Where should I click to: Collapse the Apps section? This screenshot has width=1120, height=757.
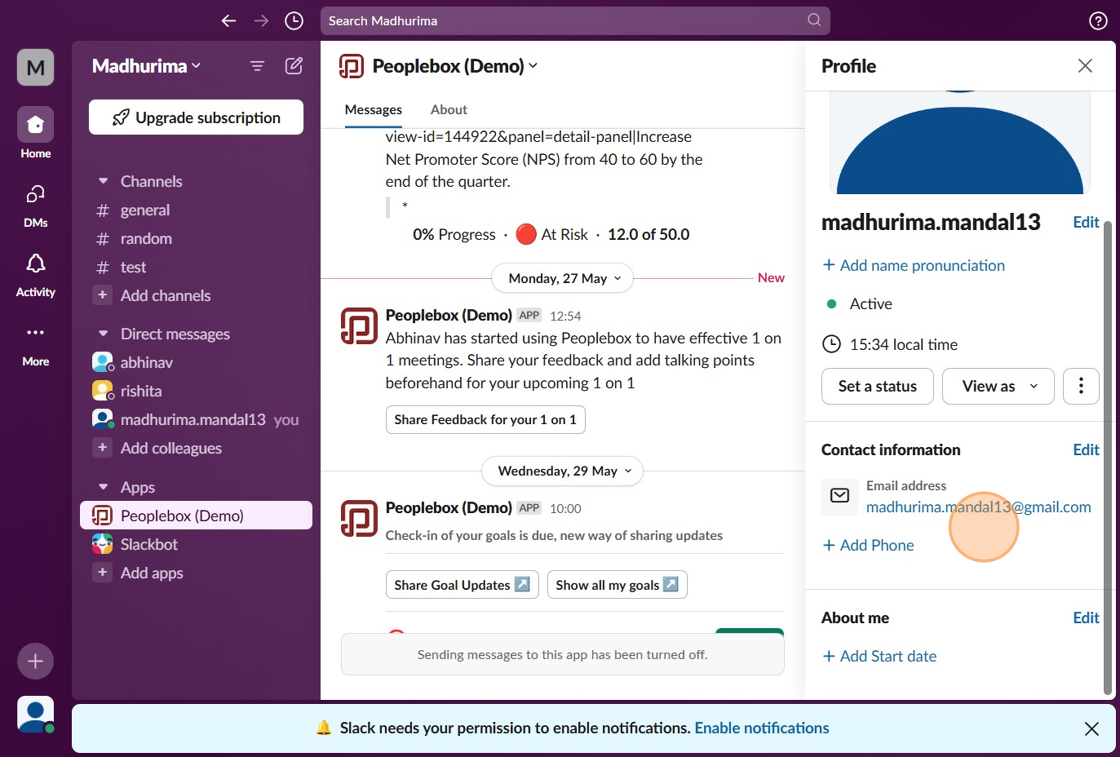(x=103, y=487)
